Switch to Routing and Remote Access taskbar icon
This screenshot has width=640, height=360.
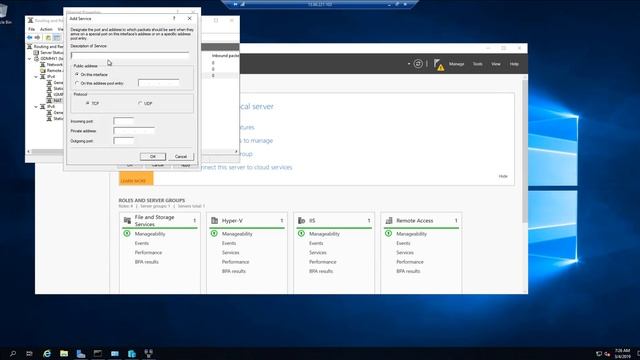point(149,353)
